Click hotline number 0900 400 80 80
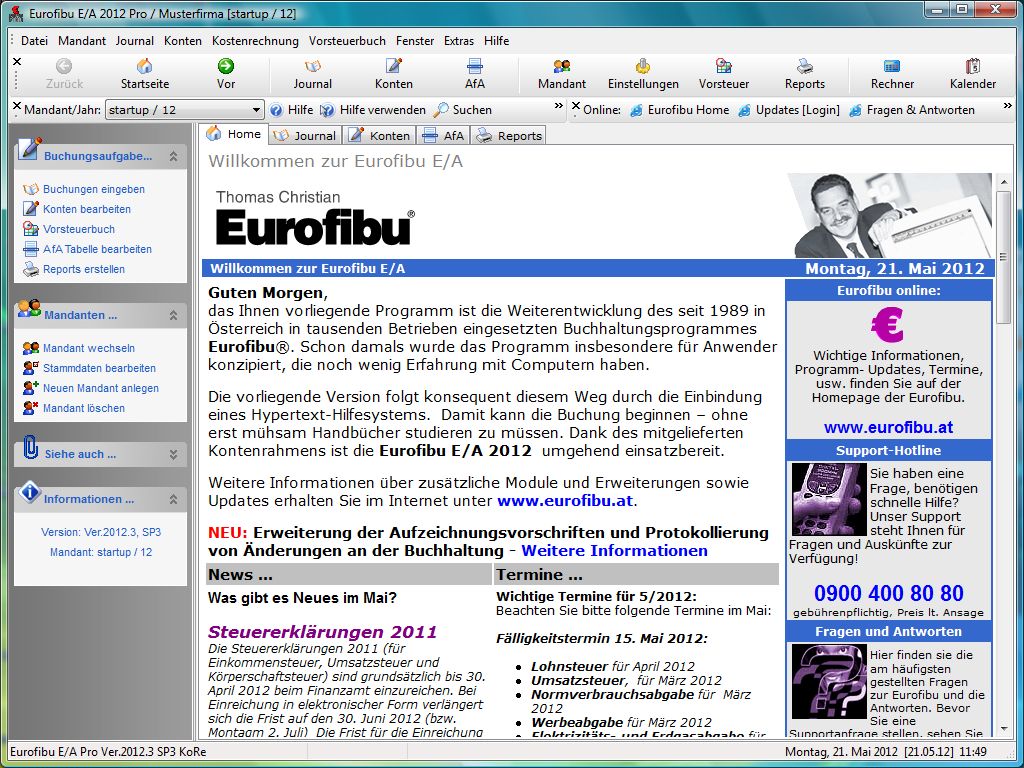This screenshot has height=768, width=1024. tap(888, 593)
